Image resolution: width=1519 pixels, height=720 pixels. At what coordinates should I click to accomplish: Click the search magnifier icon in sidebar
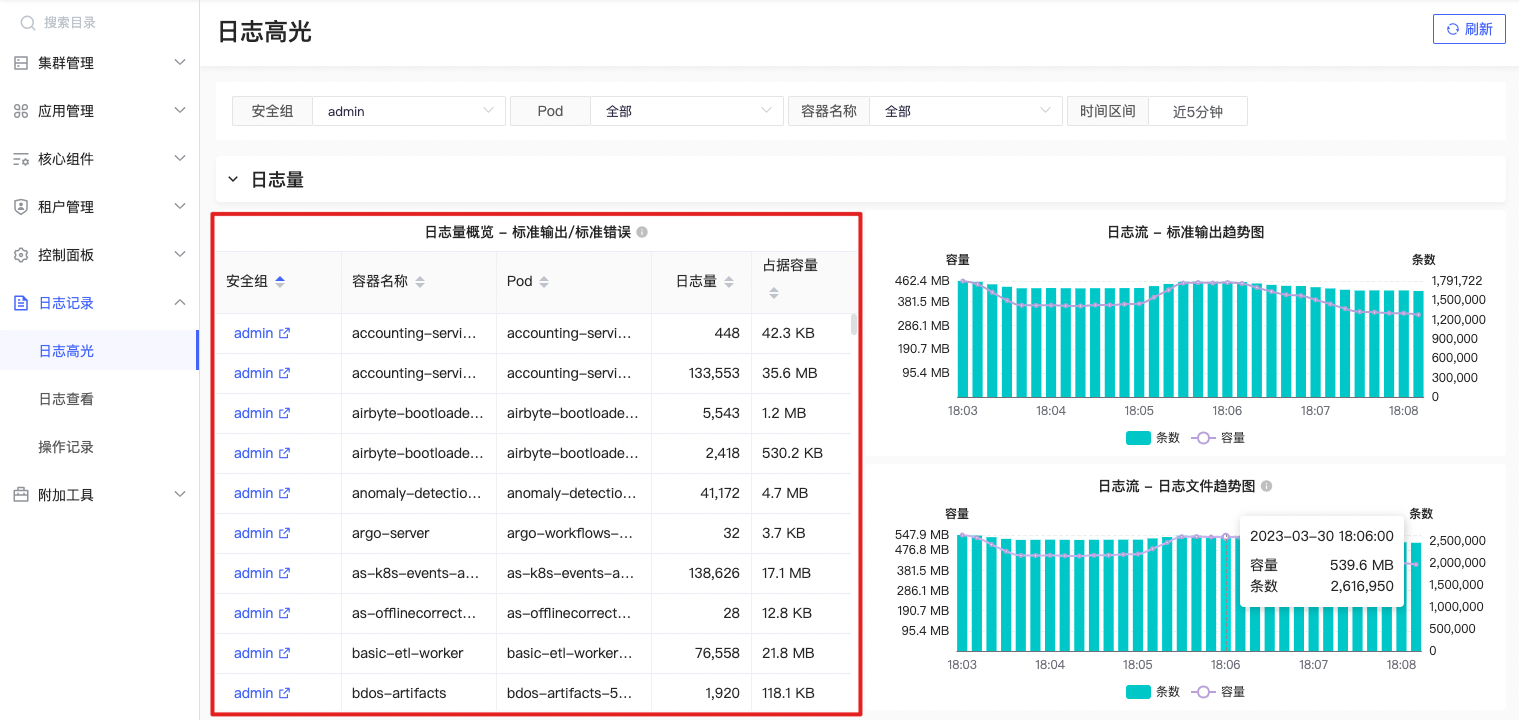(28, 22)
